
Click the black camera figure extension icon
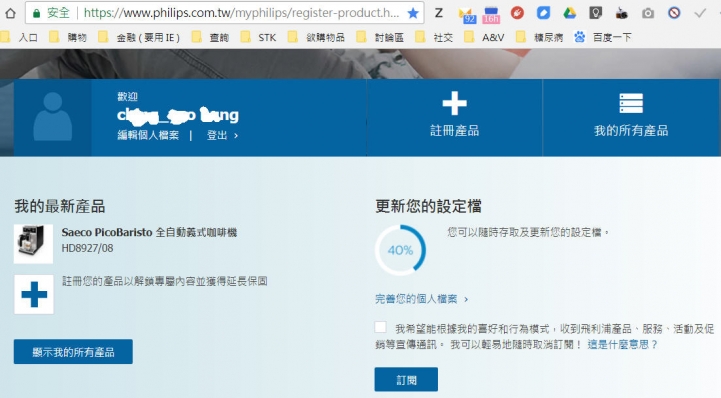click(x=622, y=13)
